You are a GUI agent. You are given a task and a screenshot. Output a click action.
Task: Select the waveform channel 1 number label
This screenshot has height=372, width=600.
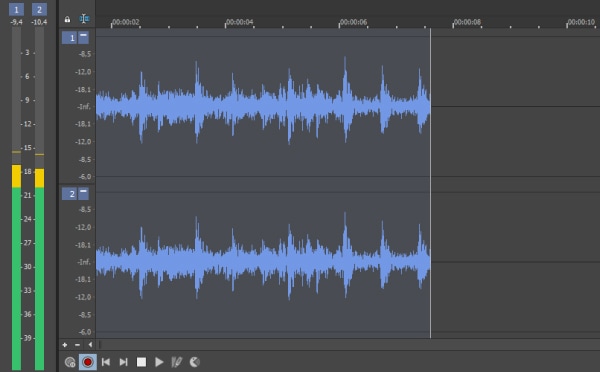pos(69,38)
